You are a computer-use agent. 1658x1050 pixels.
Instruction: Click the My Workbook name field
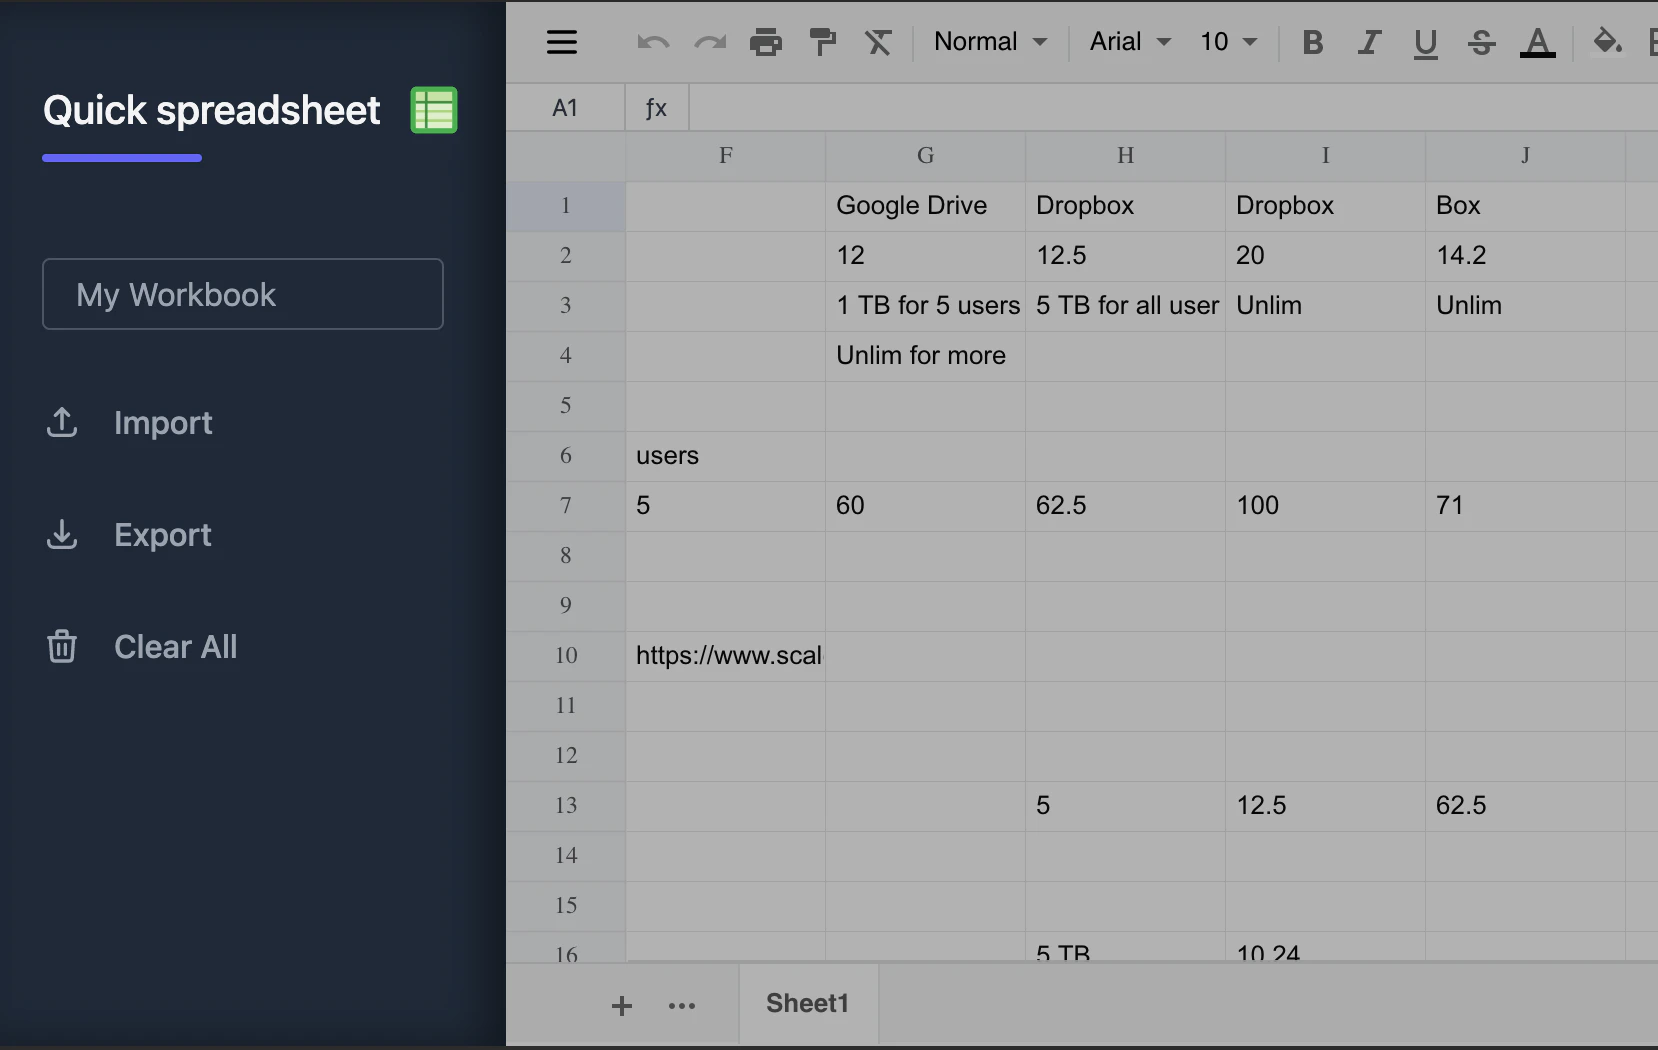point(242,294)
